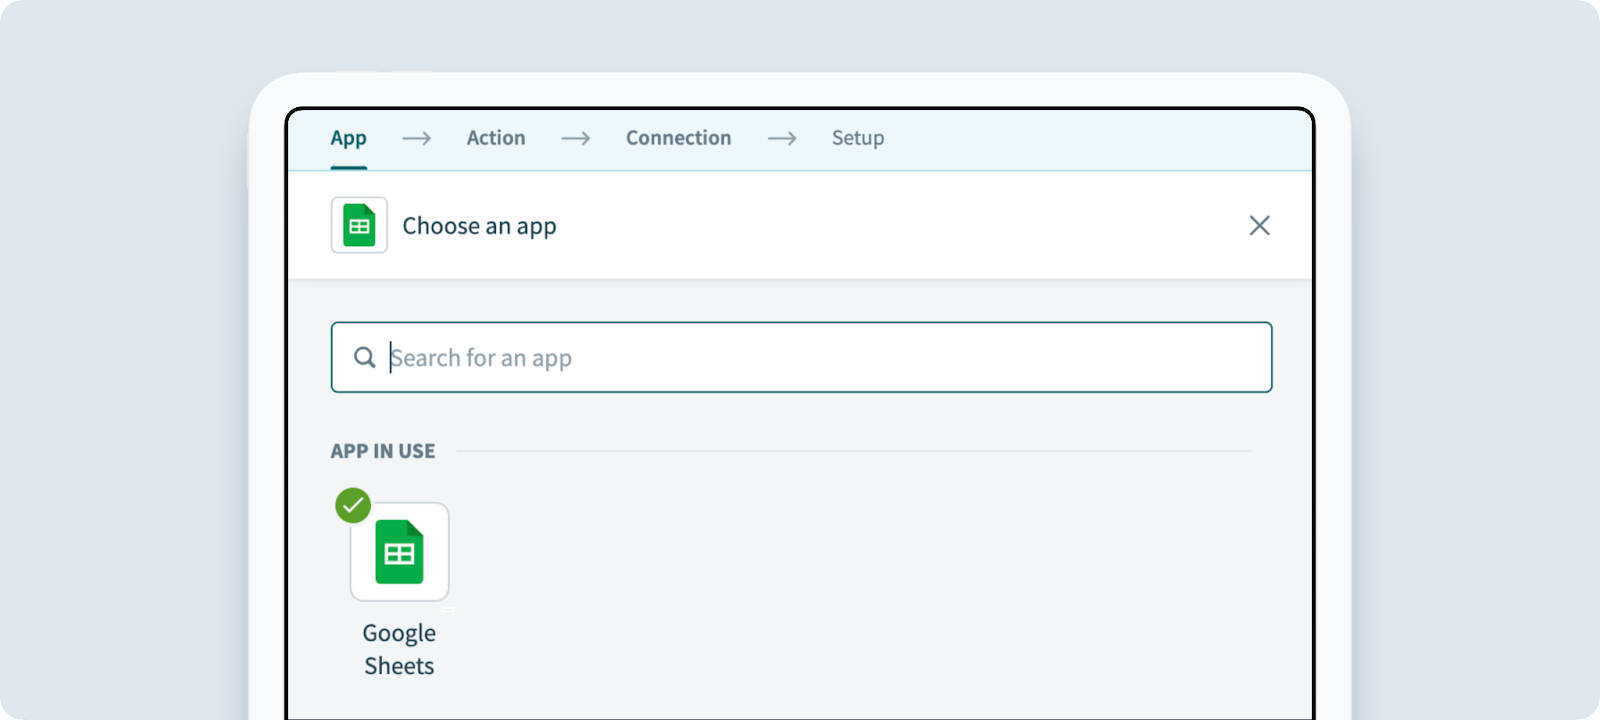
Task: Close the Choose an app panel
Action: pyautogui.click(x=1259, y=225)
